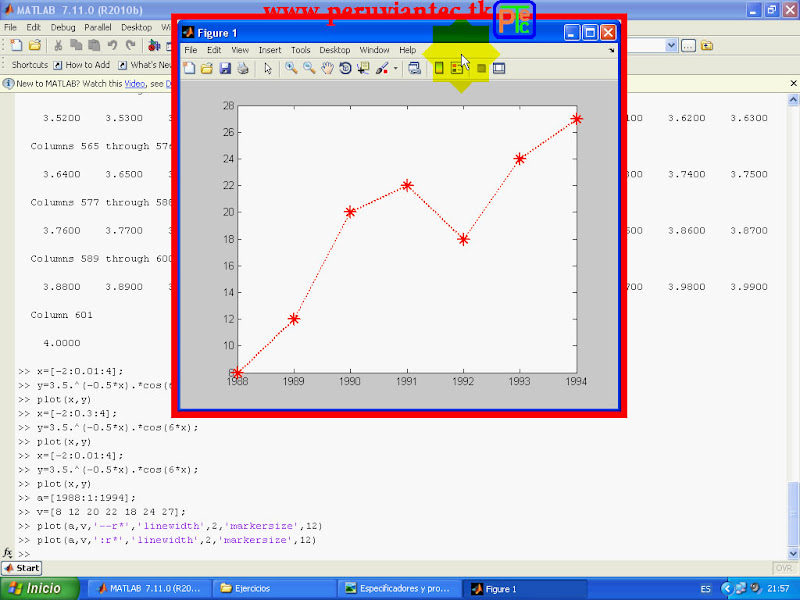Click the Paste icon in MATLAB toolbar
The image size is (800, 600).
pos(94,45)
